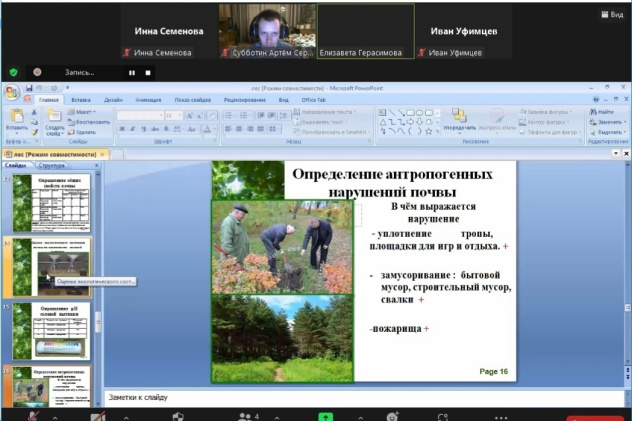Image resolution: width=632 pixels, height=421 pixels.
Task: Select the oval shape in gallery
Action: (420, 113)
